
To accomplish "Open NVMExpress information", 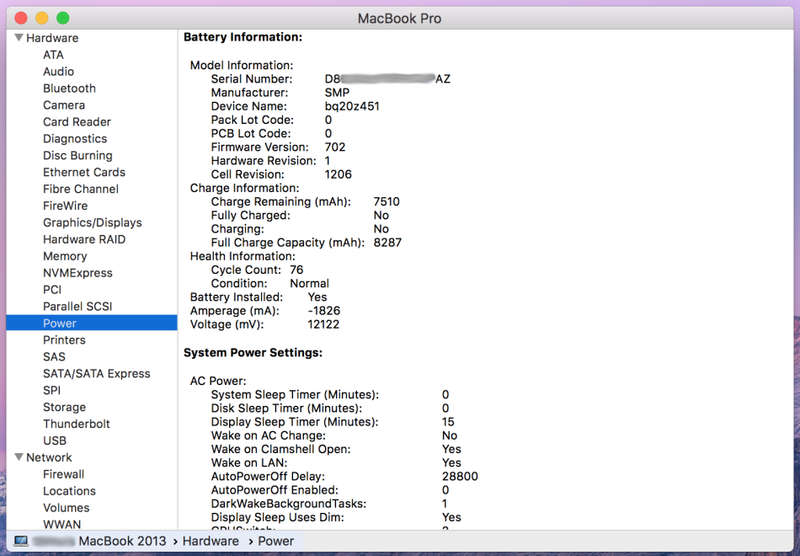I will click(x=78, y=273).
